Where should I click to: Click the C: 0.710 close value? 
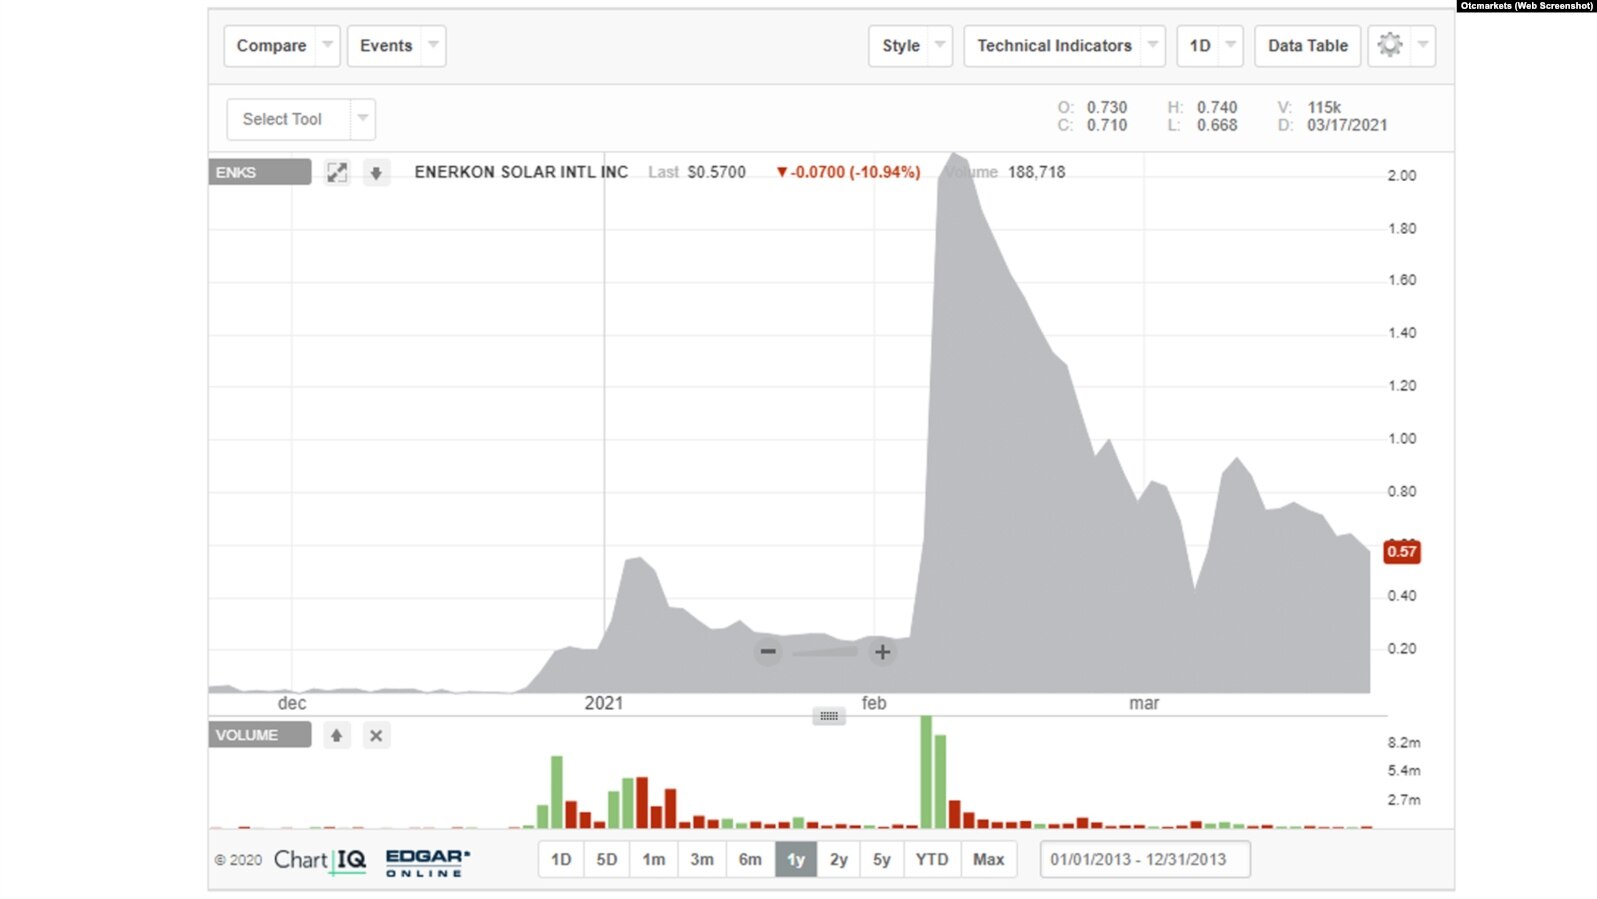click(1092, 125)
